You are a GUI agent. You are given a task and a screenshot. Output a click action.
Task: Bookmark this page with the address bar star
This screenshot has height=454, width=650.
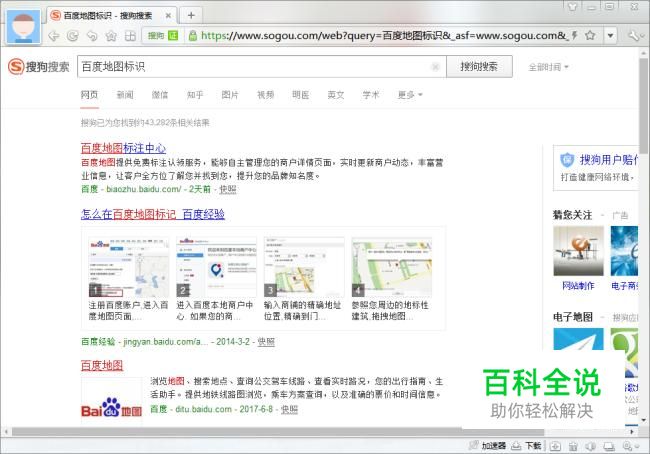tap(590, 36)
